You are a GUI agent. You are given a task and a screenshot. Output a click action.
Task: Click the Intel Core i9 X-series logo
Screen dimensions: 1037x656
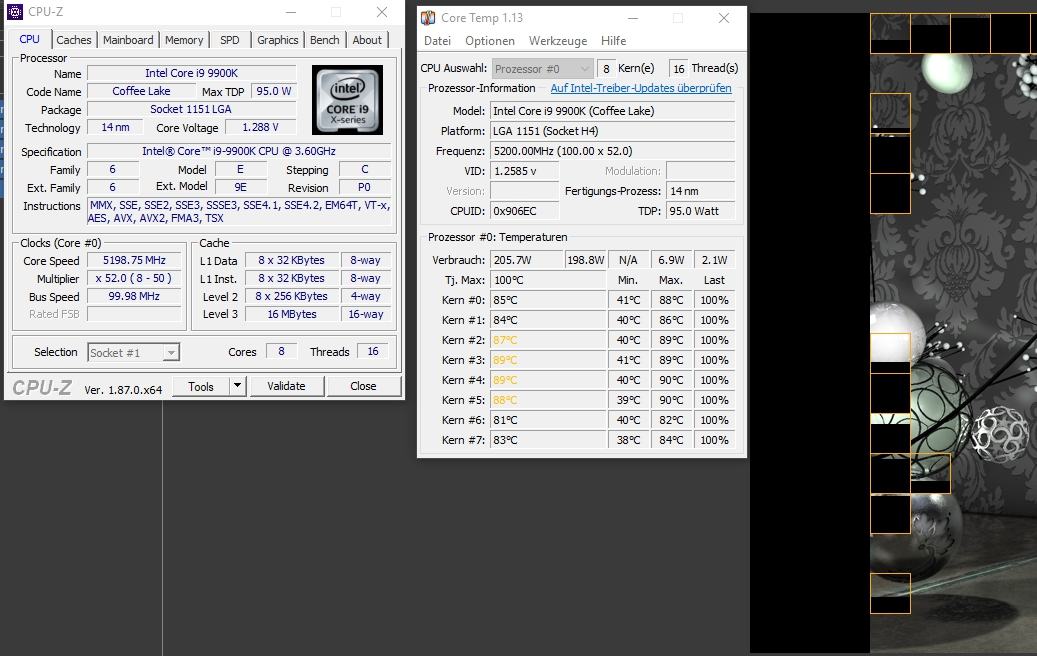347,100
